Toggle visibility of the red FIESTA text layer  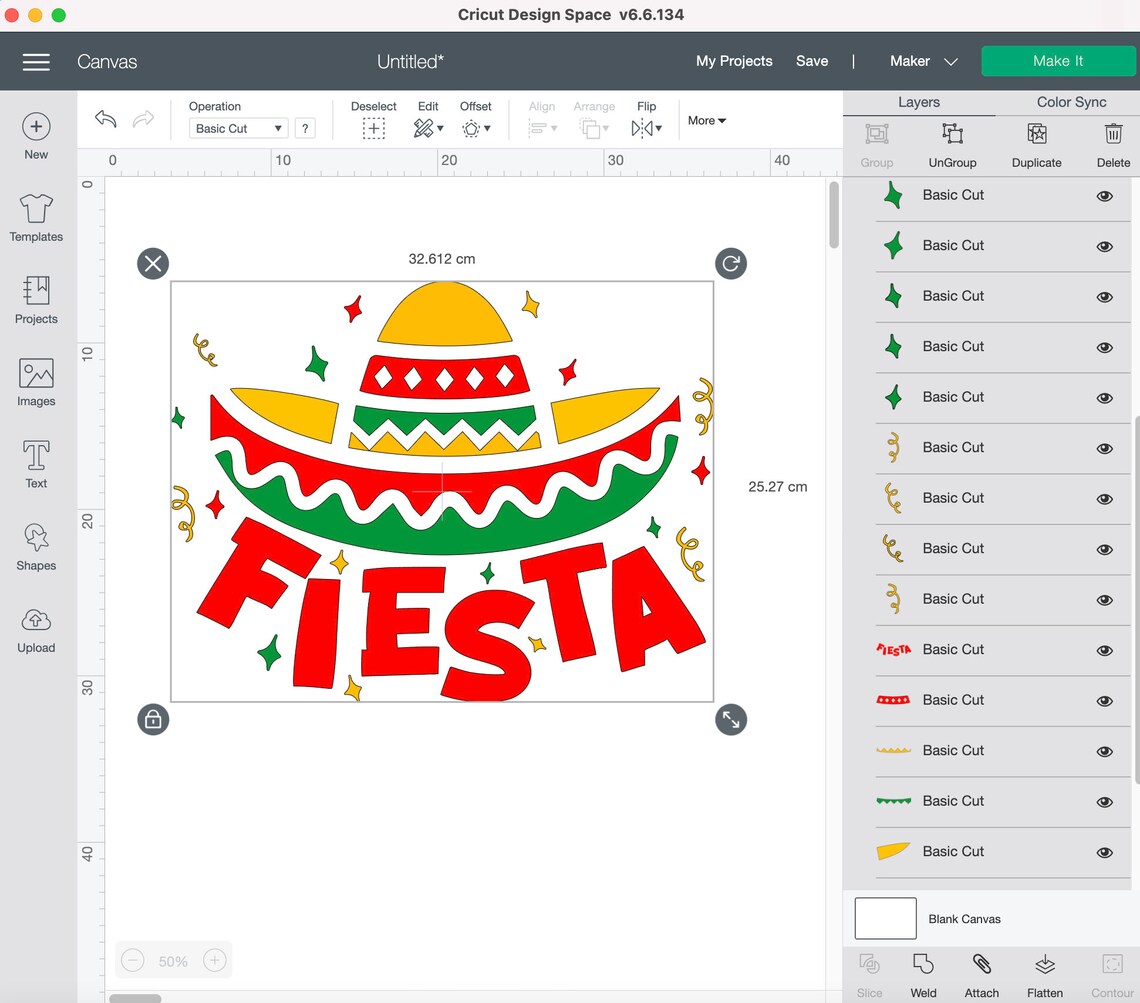(x=1104, y=650)
